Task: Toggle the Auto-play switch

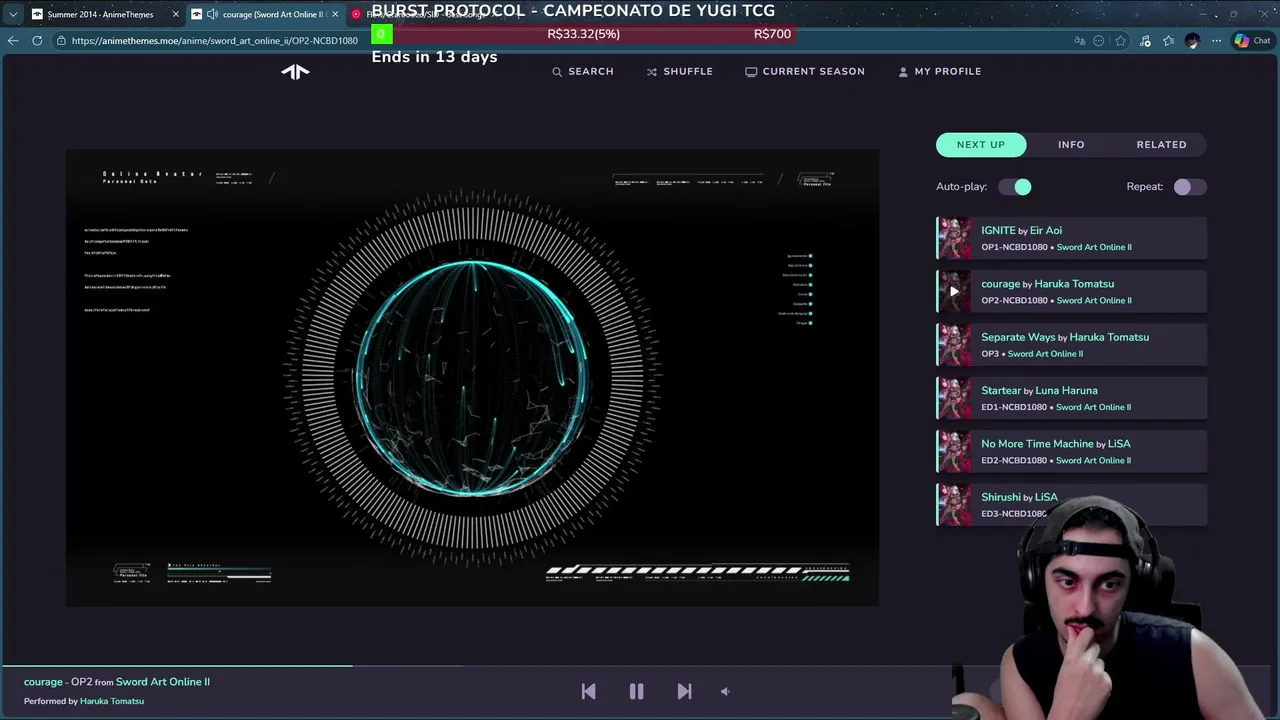Action: point(1014,187)
